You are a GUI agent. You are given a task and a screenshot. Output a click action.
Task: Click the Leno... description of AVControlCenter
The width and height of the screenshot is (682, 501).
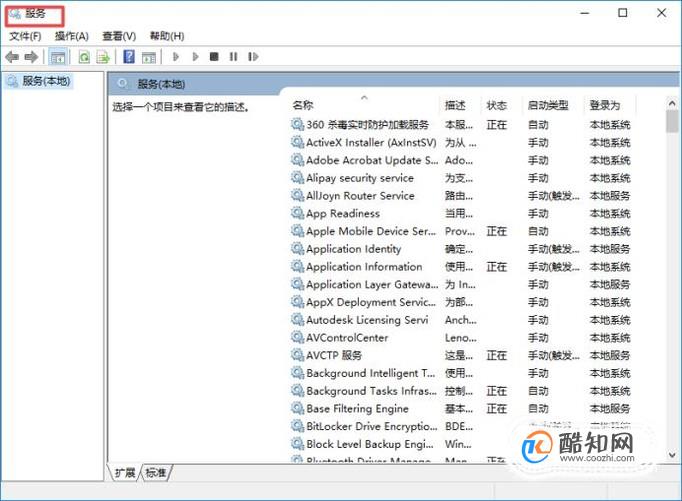pos(461,338)
